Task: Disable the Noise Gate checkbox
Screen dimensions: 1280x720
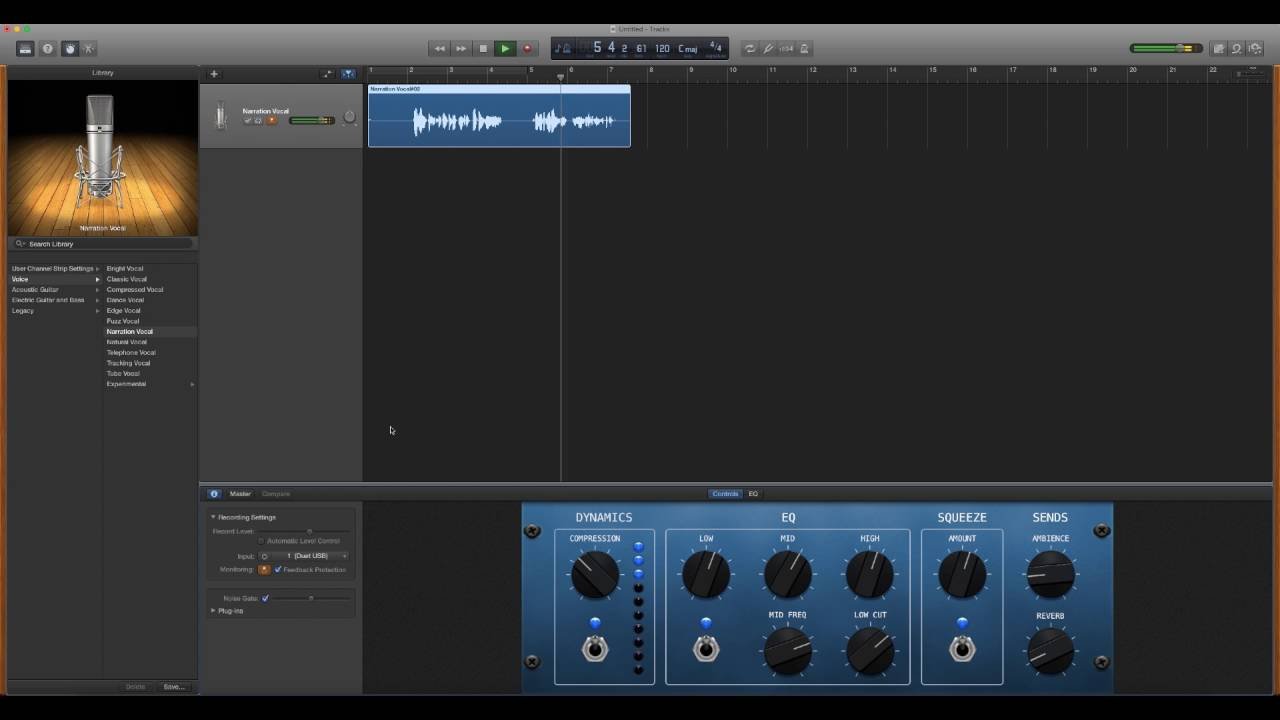Action: pyautogui.click(x=265, y=598)
